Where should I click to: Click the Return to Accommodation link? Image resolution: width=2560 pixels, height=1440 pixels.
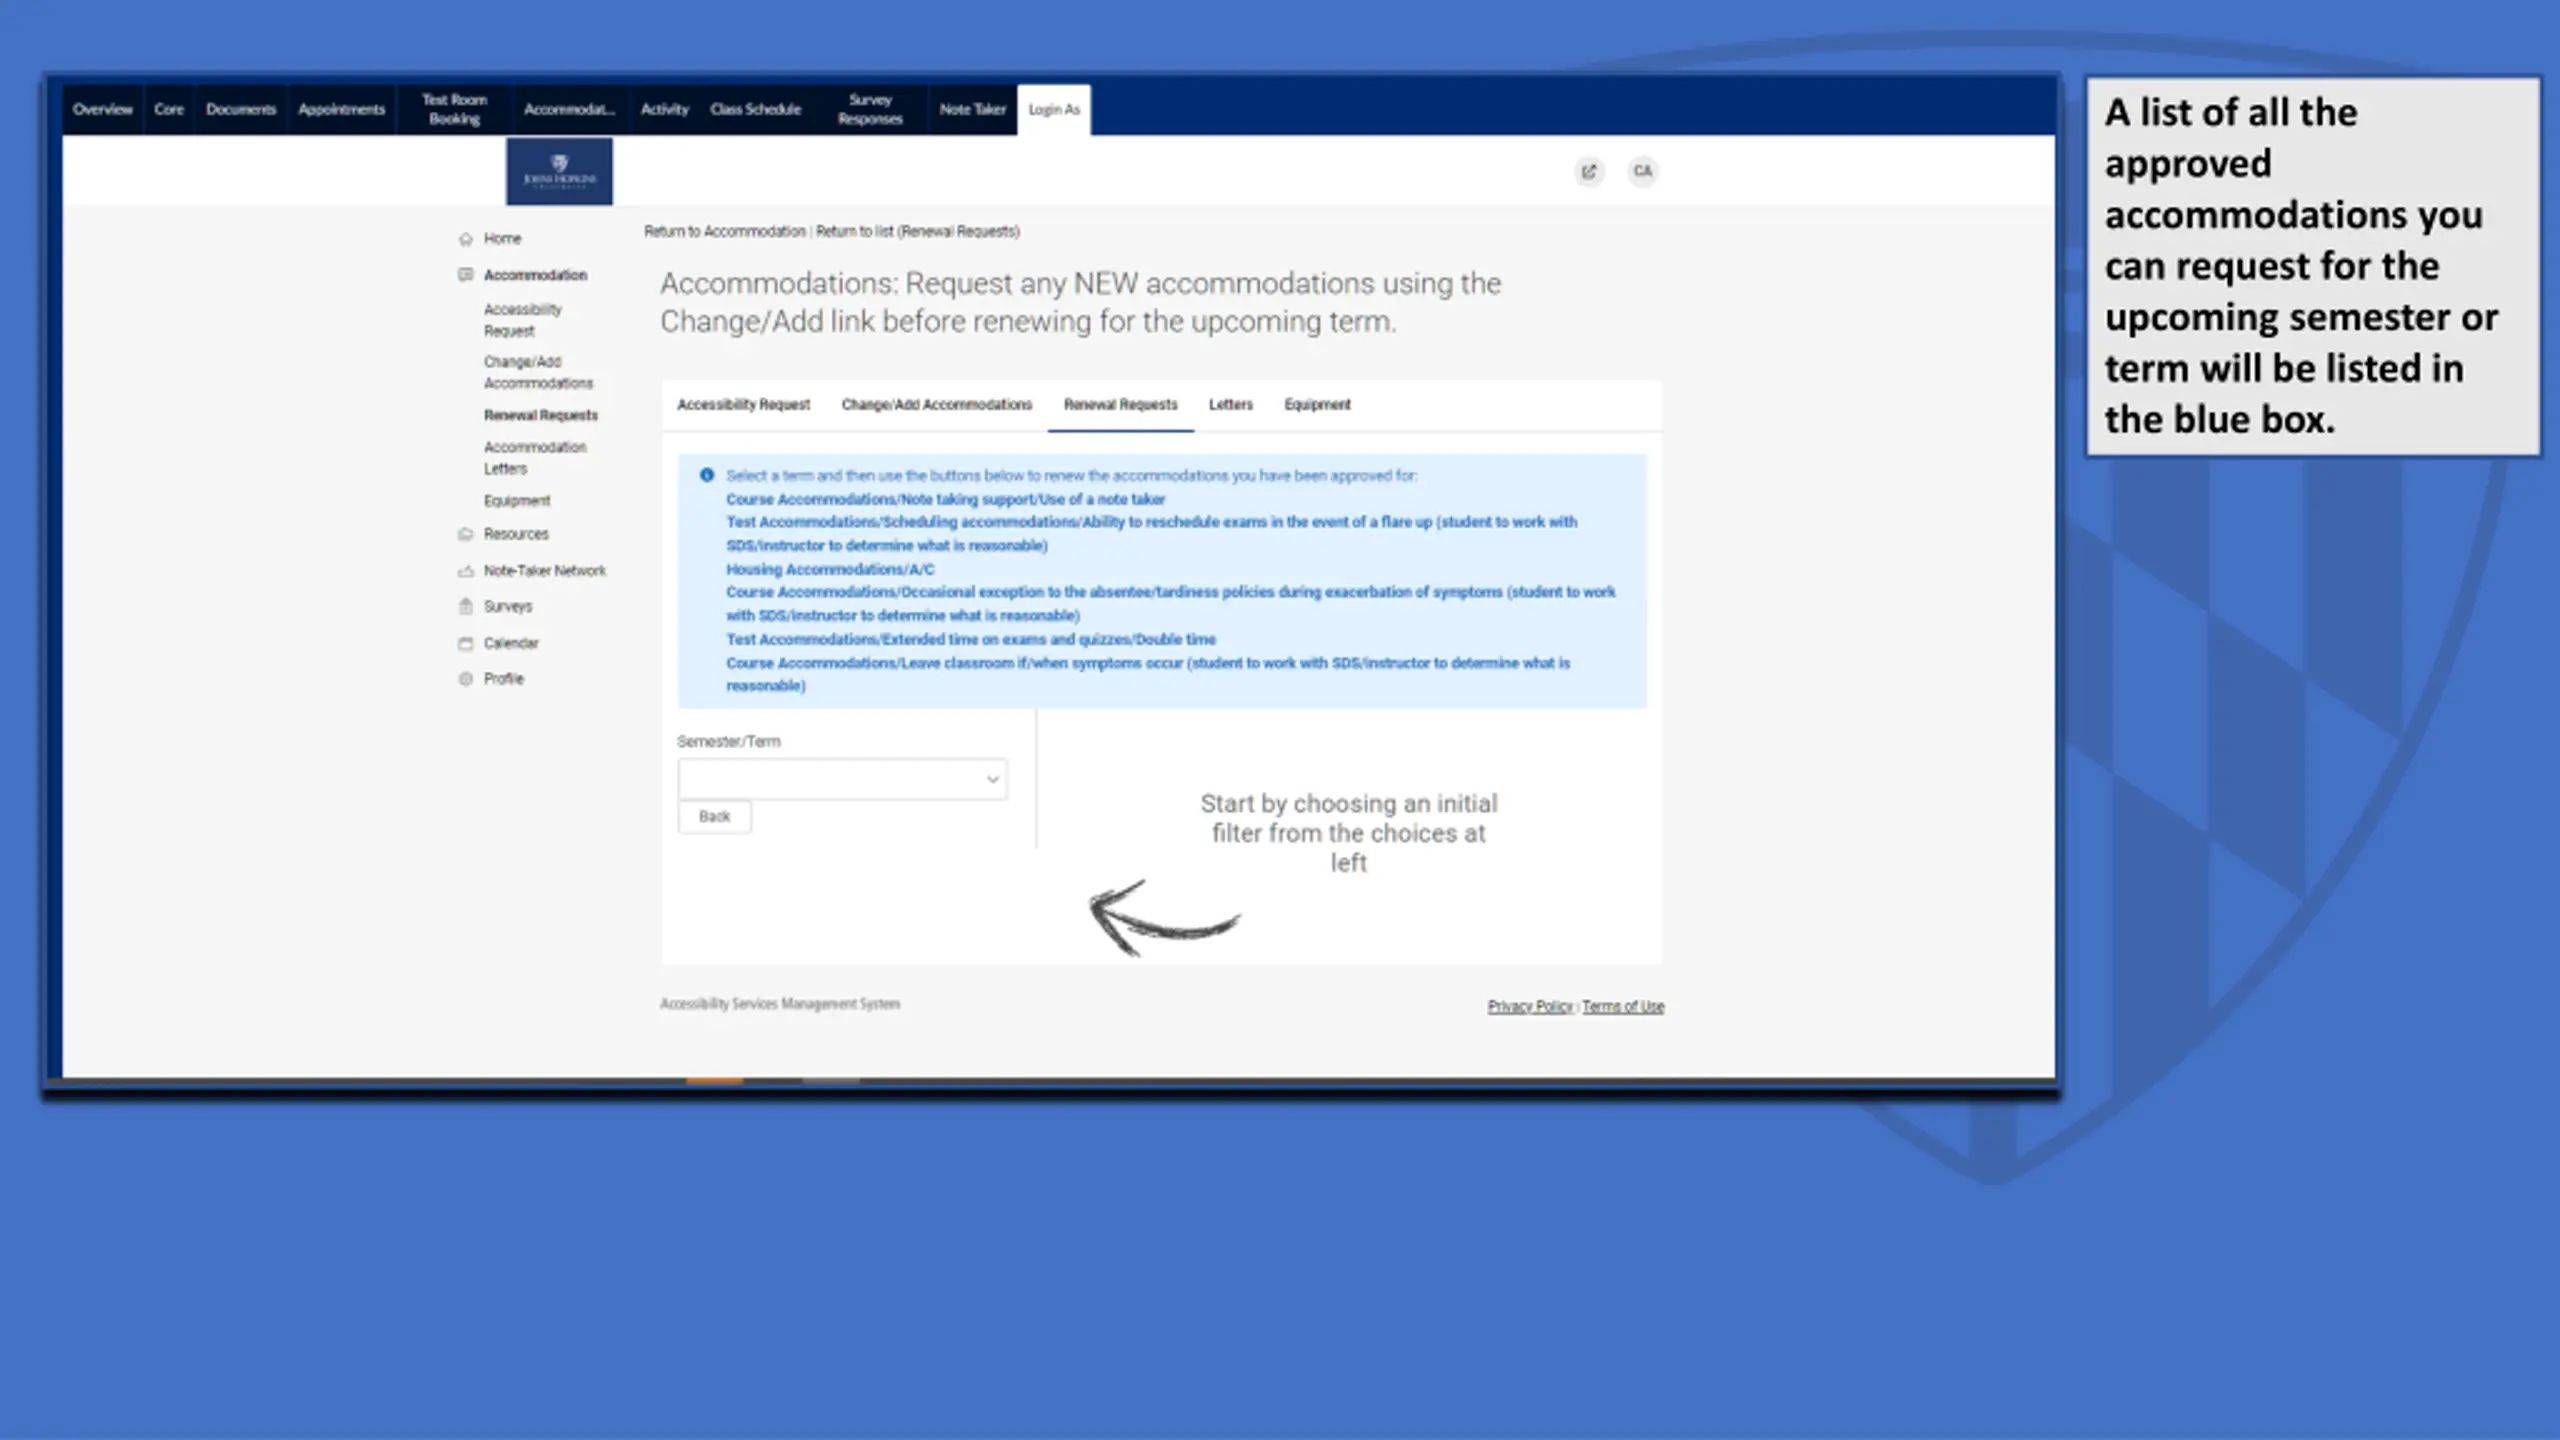(x=724, y=232)
